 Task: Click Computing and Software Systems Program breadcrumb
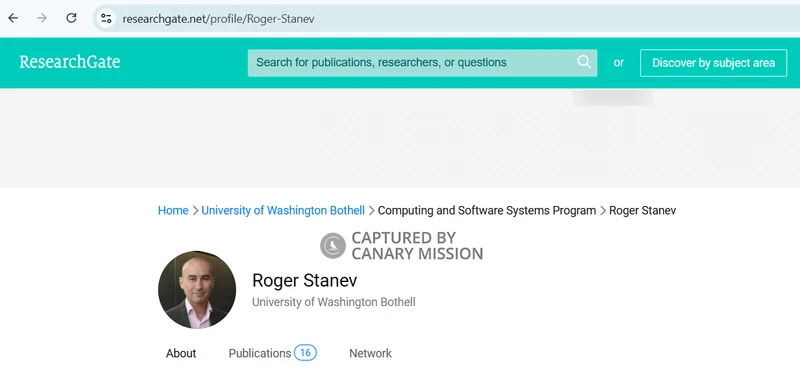pos(487,210)
